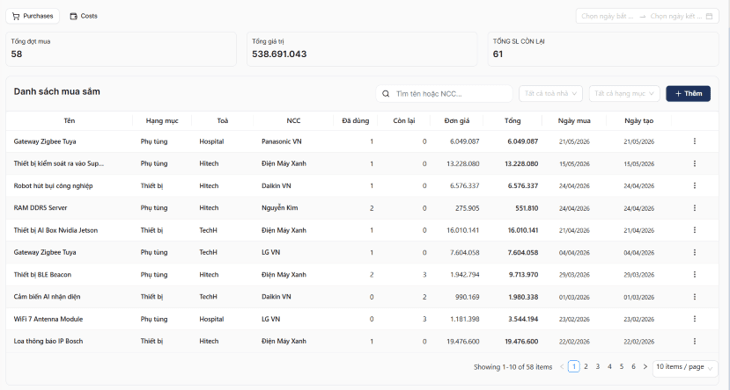
Task: Go to page 1
Action: point(574,367)
